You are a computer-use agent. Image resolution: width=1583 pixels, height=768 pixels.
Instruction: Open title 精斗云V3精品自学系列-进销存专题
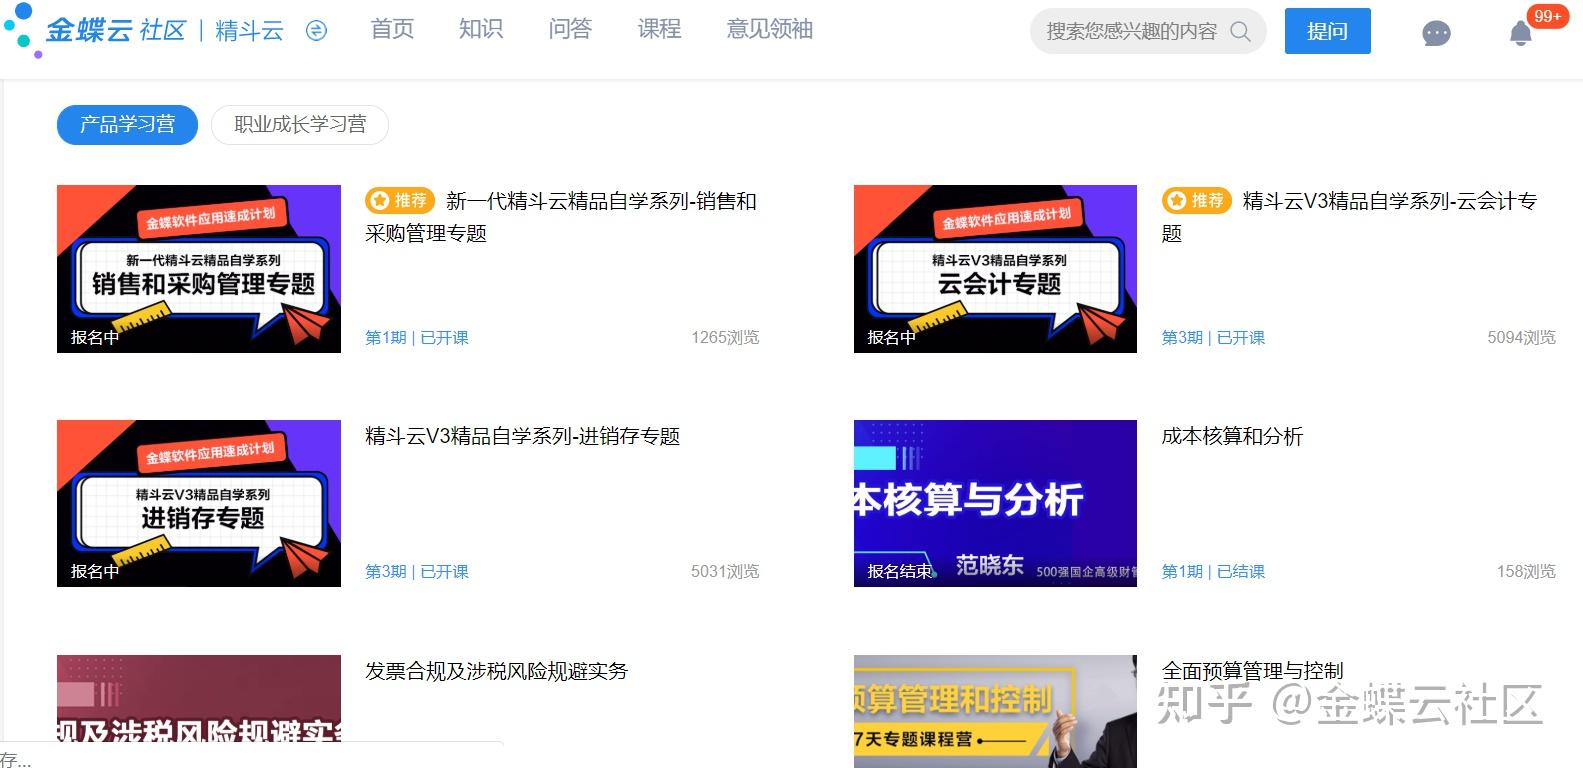(x=522, y=436)
